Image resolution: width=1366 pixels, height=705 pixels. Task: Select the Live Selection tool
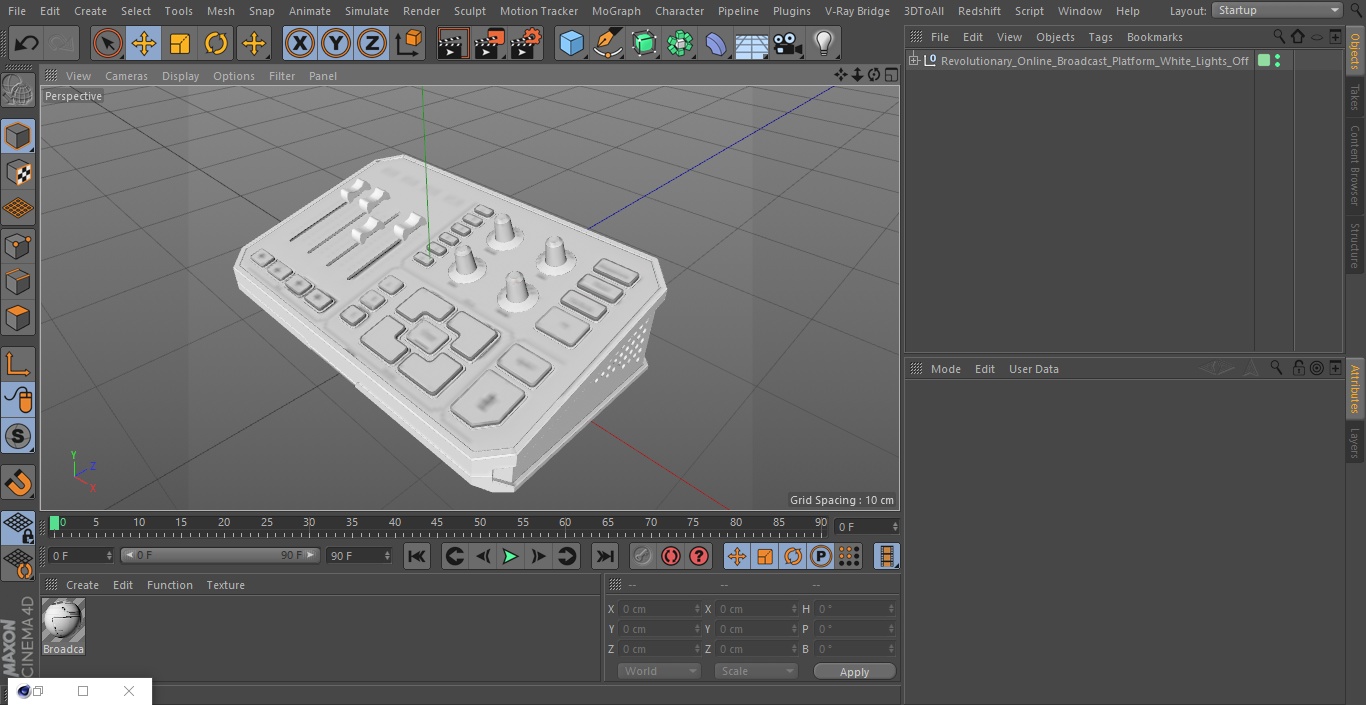pyautogui.click(x=108, y=43)
